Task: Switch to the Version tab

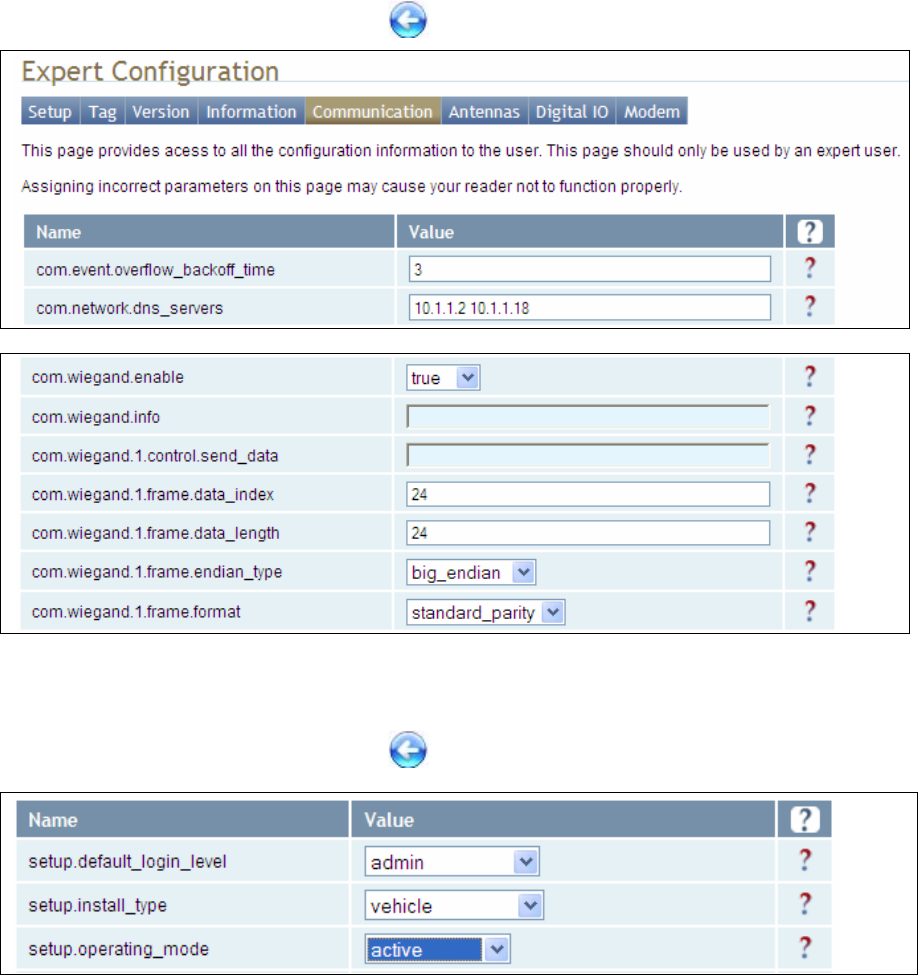Action: click(x=161, y=111)
